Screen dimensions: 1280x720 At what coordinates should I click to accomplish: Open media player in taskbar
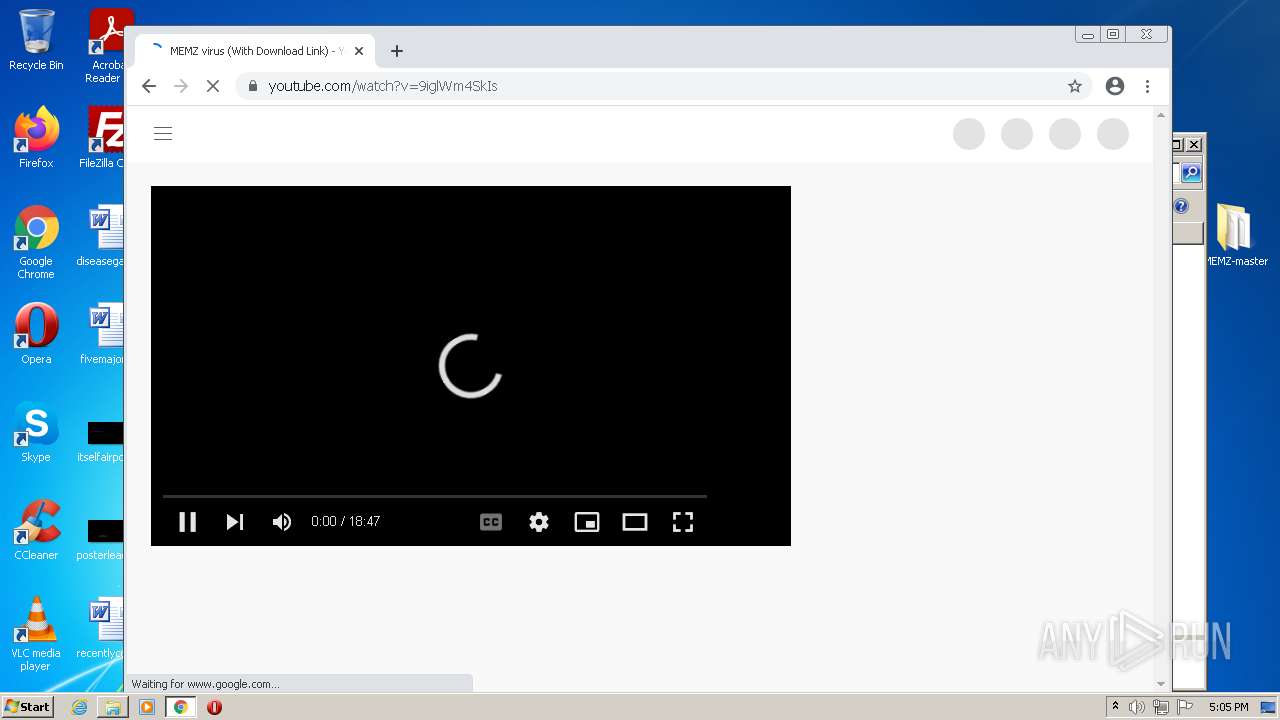pyautogui.click(x=147, y=707)
